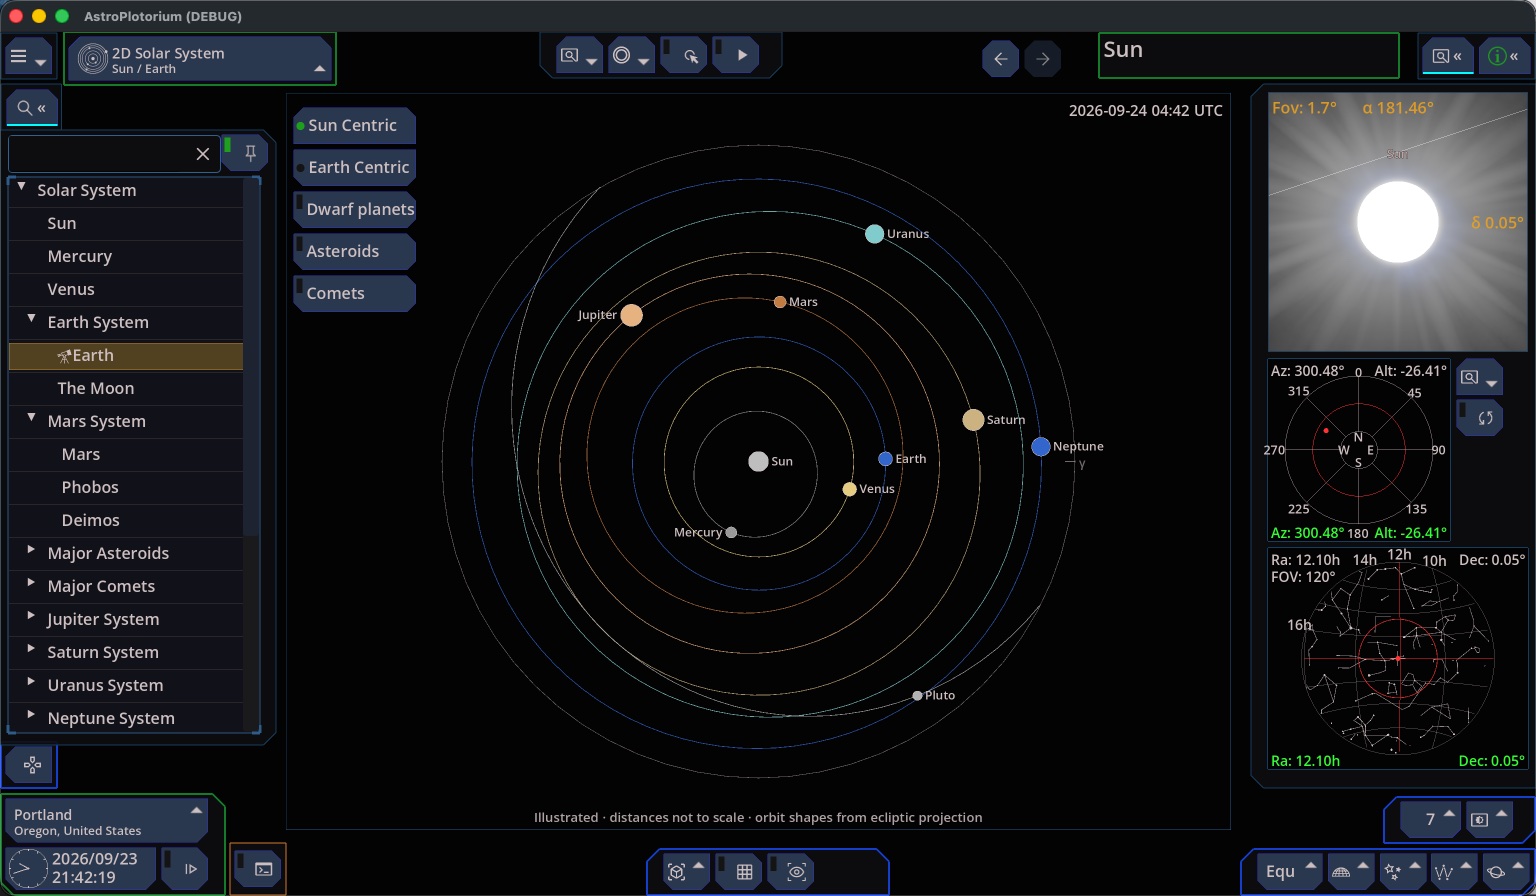This screenshot has width=1536, height=896.
Task: Select Sun in the object tree
Action: pyautogui.click(x=125, y=224)
